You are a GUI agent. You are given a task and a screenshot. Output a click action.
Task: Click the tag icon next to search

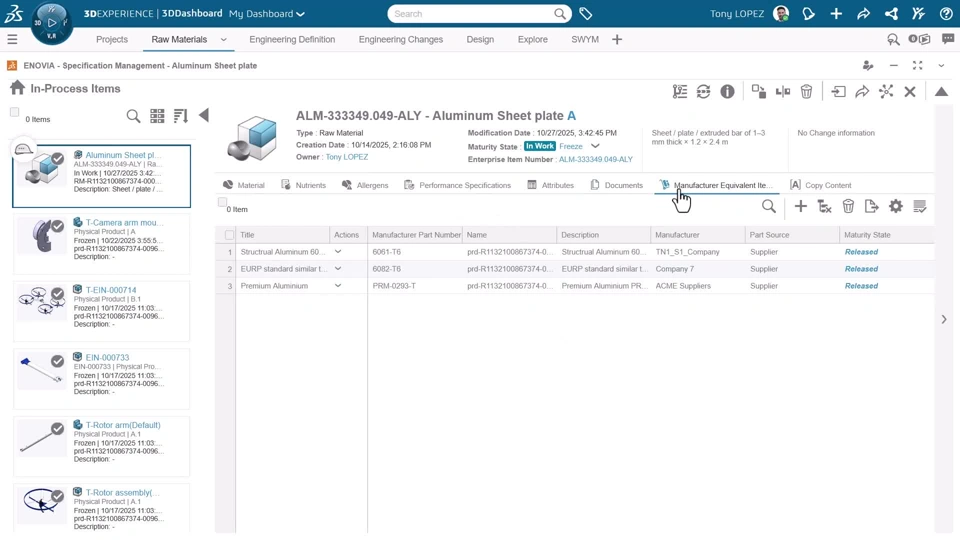[585, 13]
